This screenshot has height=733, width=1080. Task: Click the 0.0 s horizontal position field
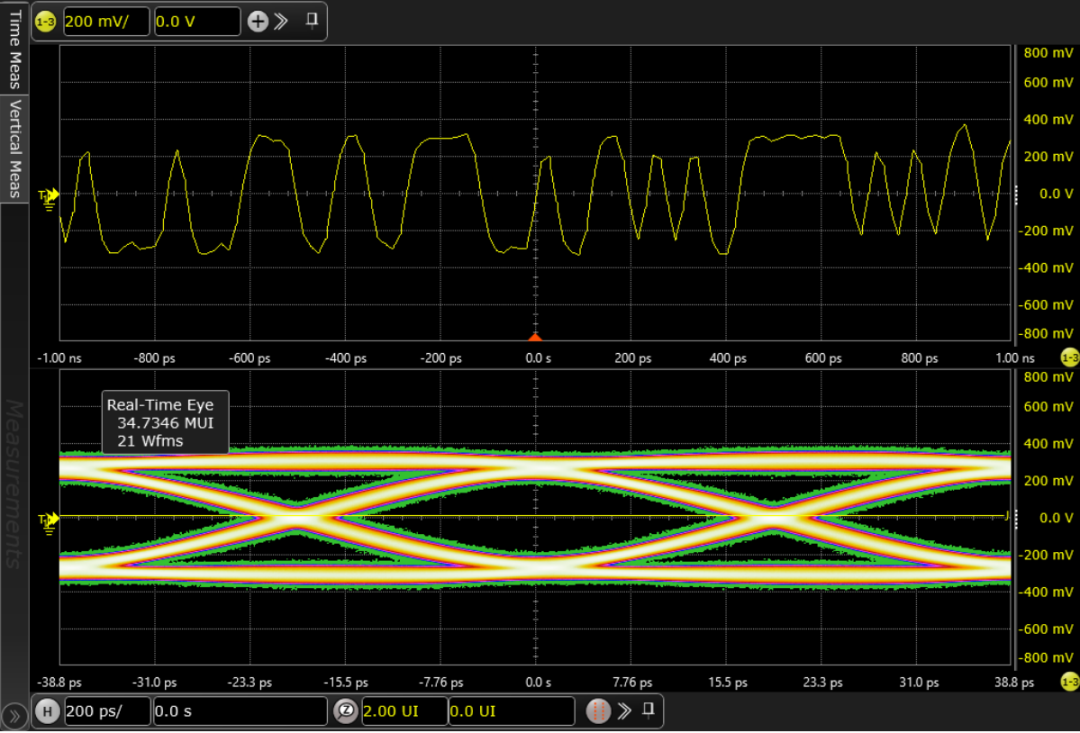(240, 711)
